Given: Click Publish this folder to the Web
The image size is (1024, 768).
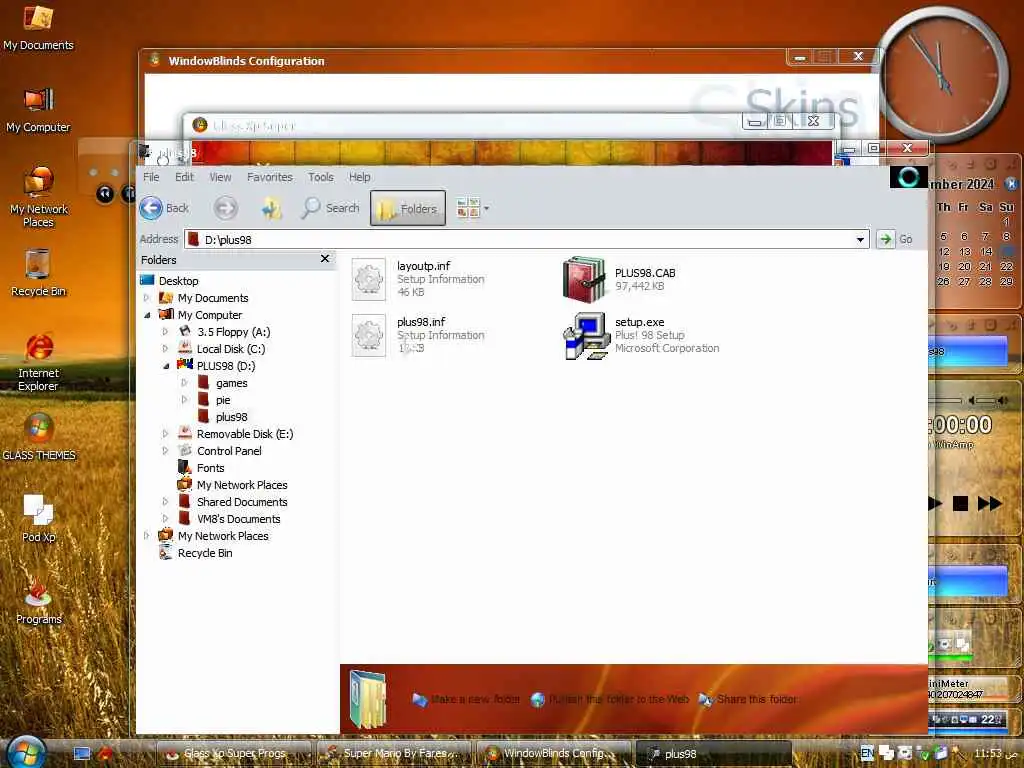Looking at the screenshot, I should [610, 699].
